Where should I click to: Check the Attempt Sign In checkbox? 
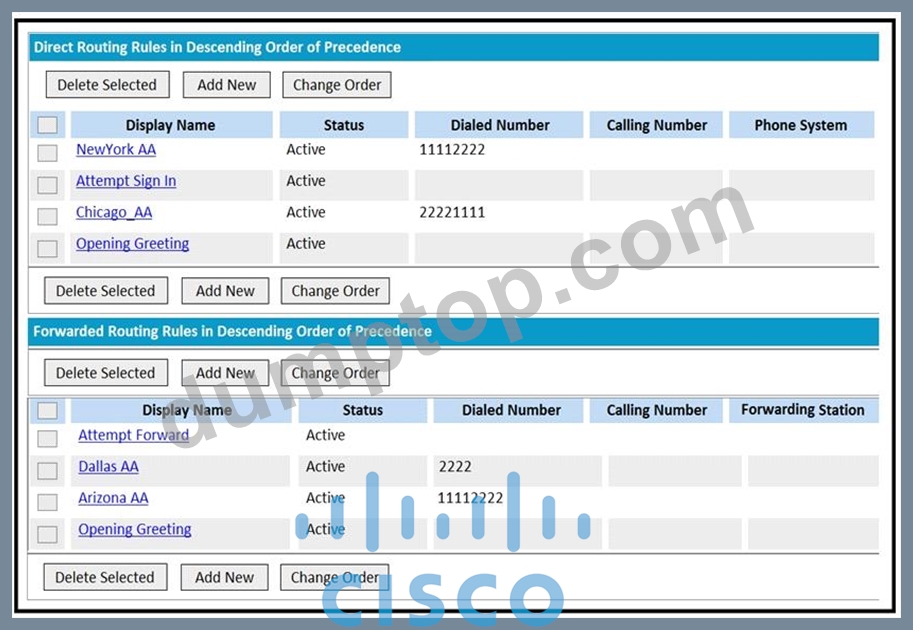[x=47, y=185]
